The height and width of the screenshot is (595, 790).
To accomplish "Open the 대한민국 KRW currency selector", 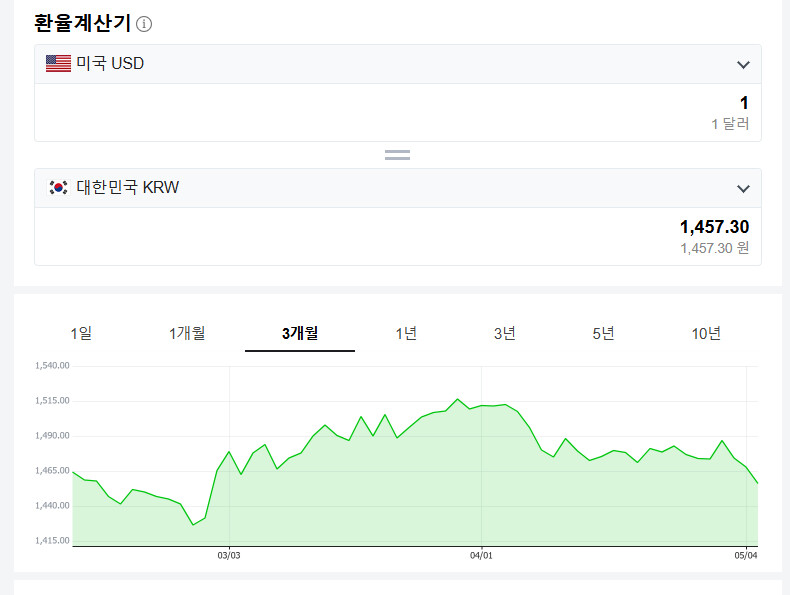I will point(398,188).
